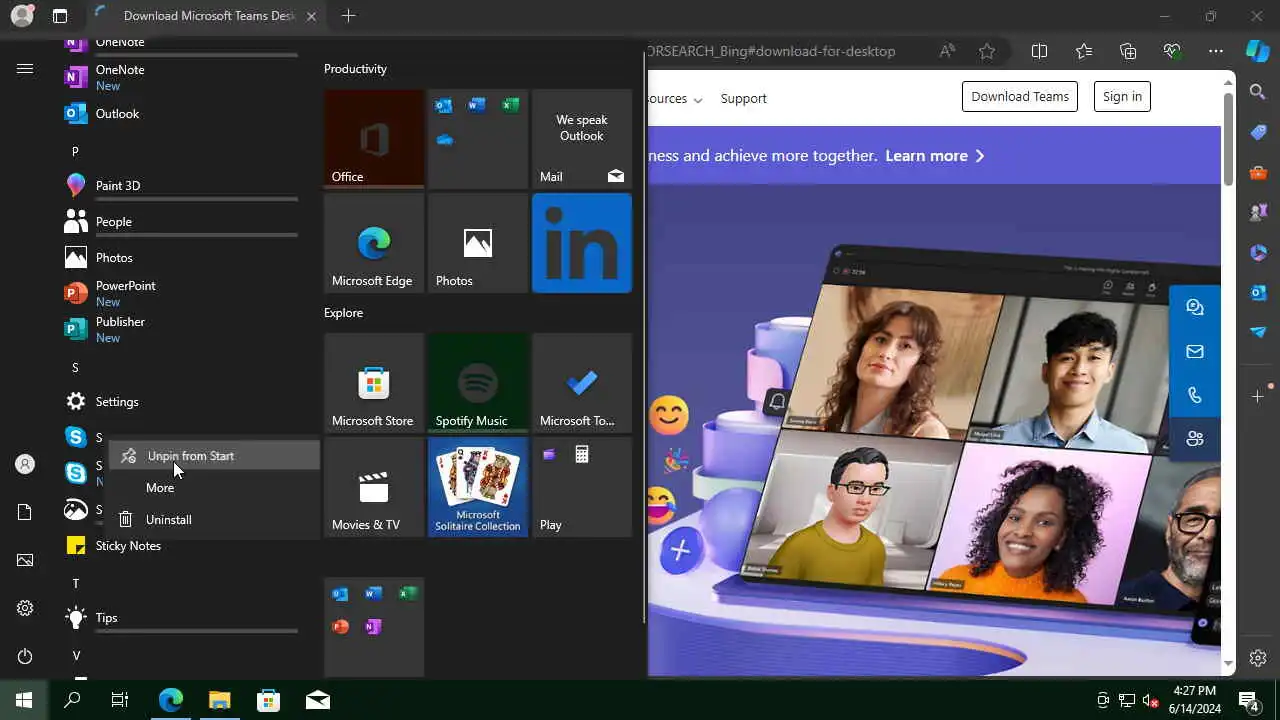Open the Read aloud icon in the address bar

[947, 51]
